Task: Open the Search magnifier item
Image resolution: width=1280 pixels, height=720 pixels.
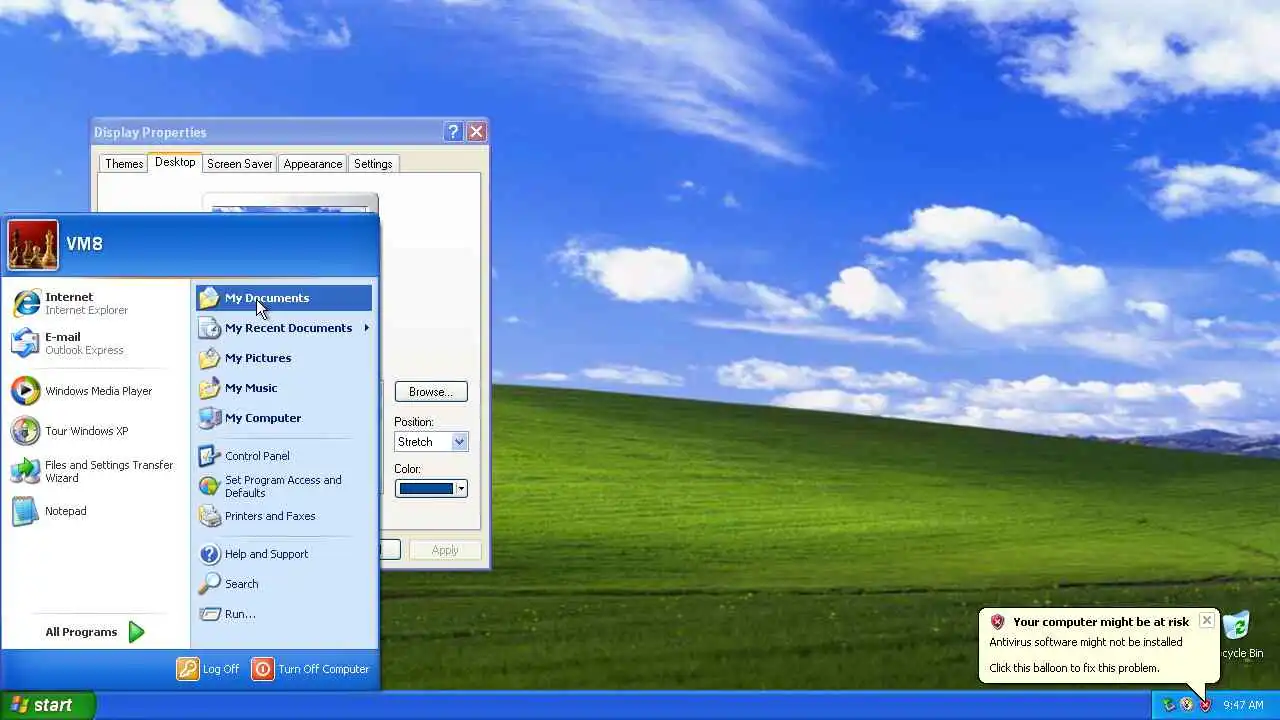Action: 284,584
